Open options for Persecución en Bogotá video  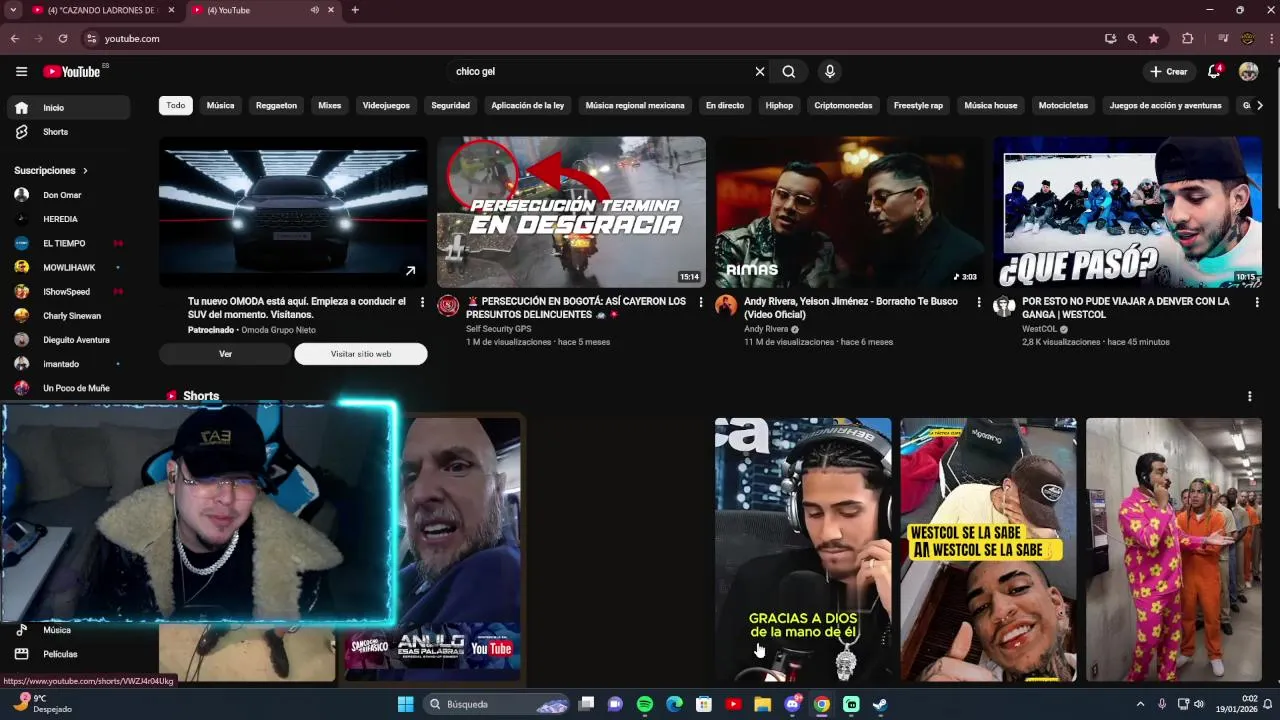700,302
